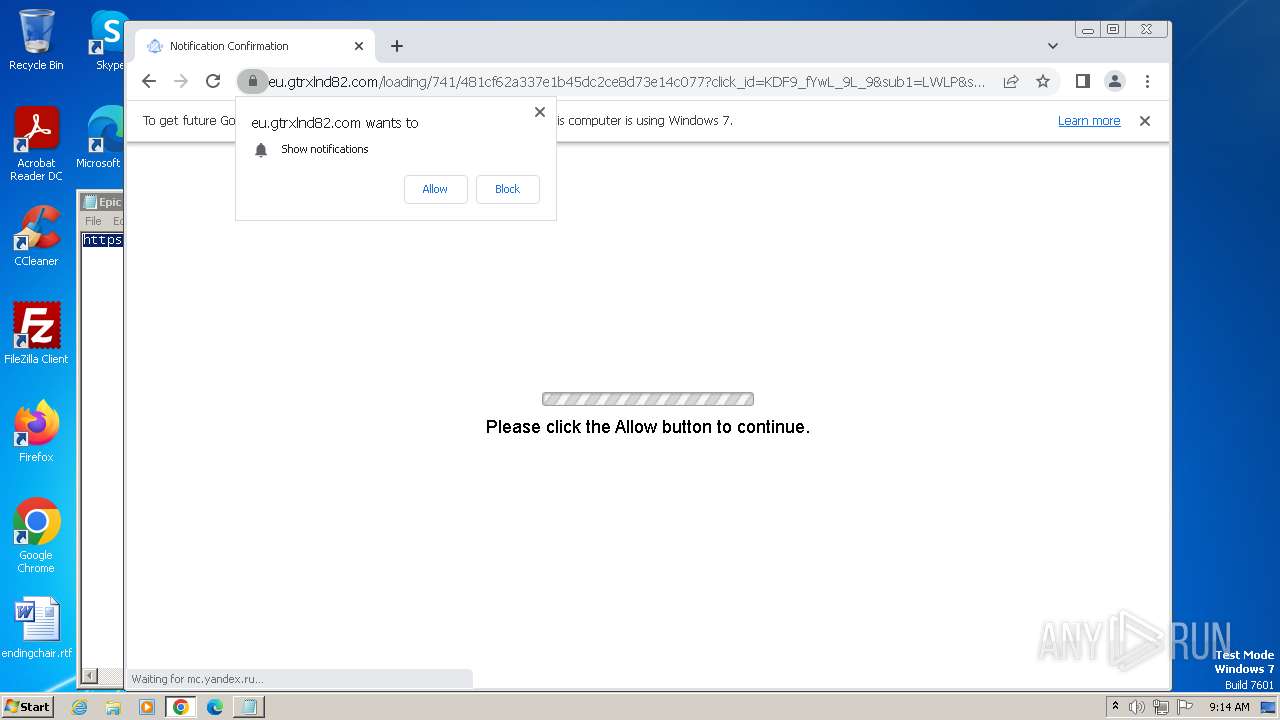Open Microsoft Edge desktop shortcut
The width and height of the screenshot is (1280, 720).
(x=100, y=136)
